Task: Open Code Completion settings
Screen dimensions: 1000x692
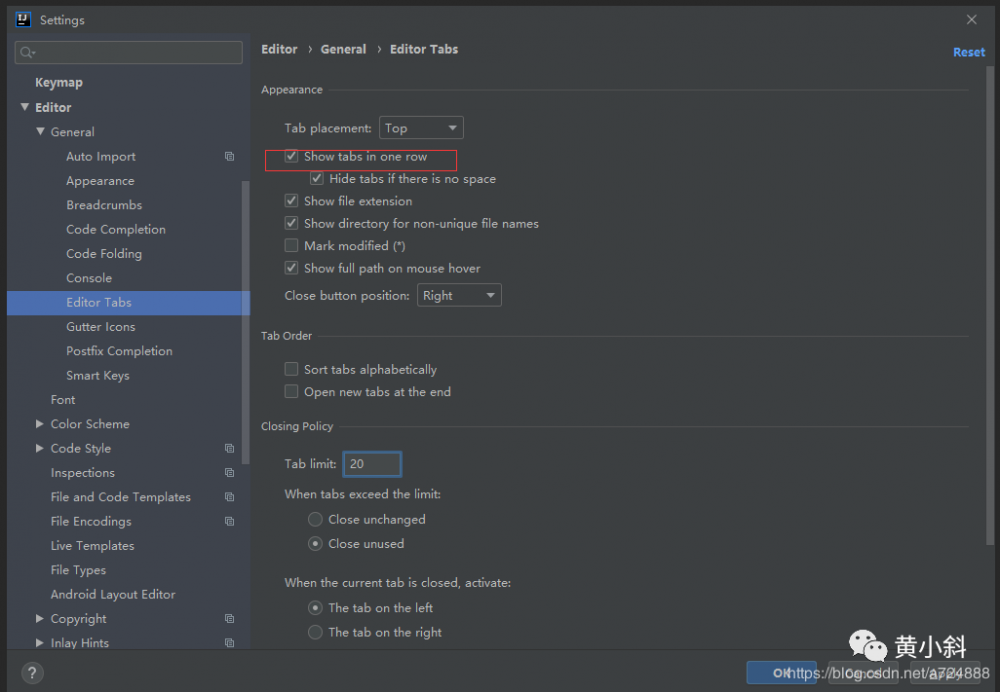Action: [116, 229]
